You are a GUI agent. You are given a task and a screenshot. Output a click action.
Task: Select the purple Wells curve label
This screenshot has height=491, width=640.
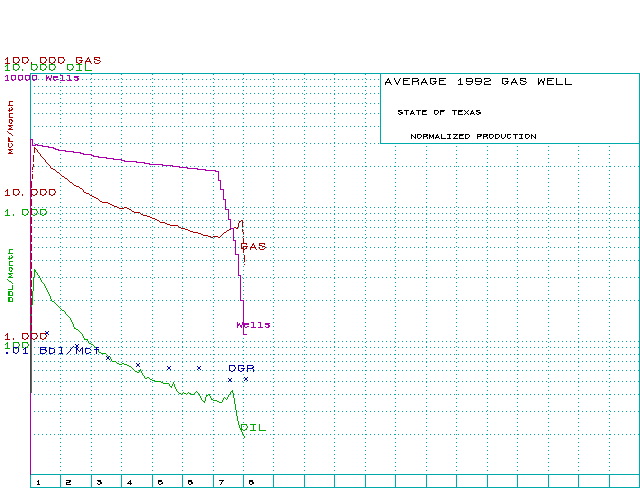click(253, 325)
